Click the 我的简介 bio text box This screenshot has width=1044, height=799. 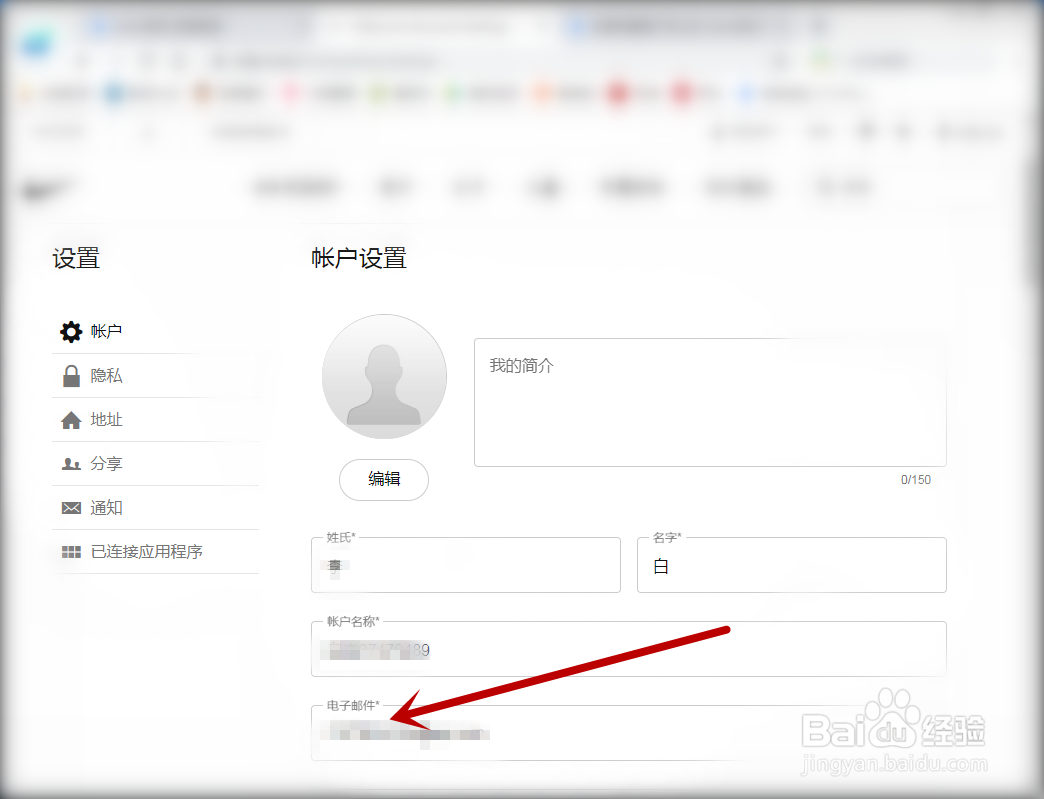710,400
